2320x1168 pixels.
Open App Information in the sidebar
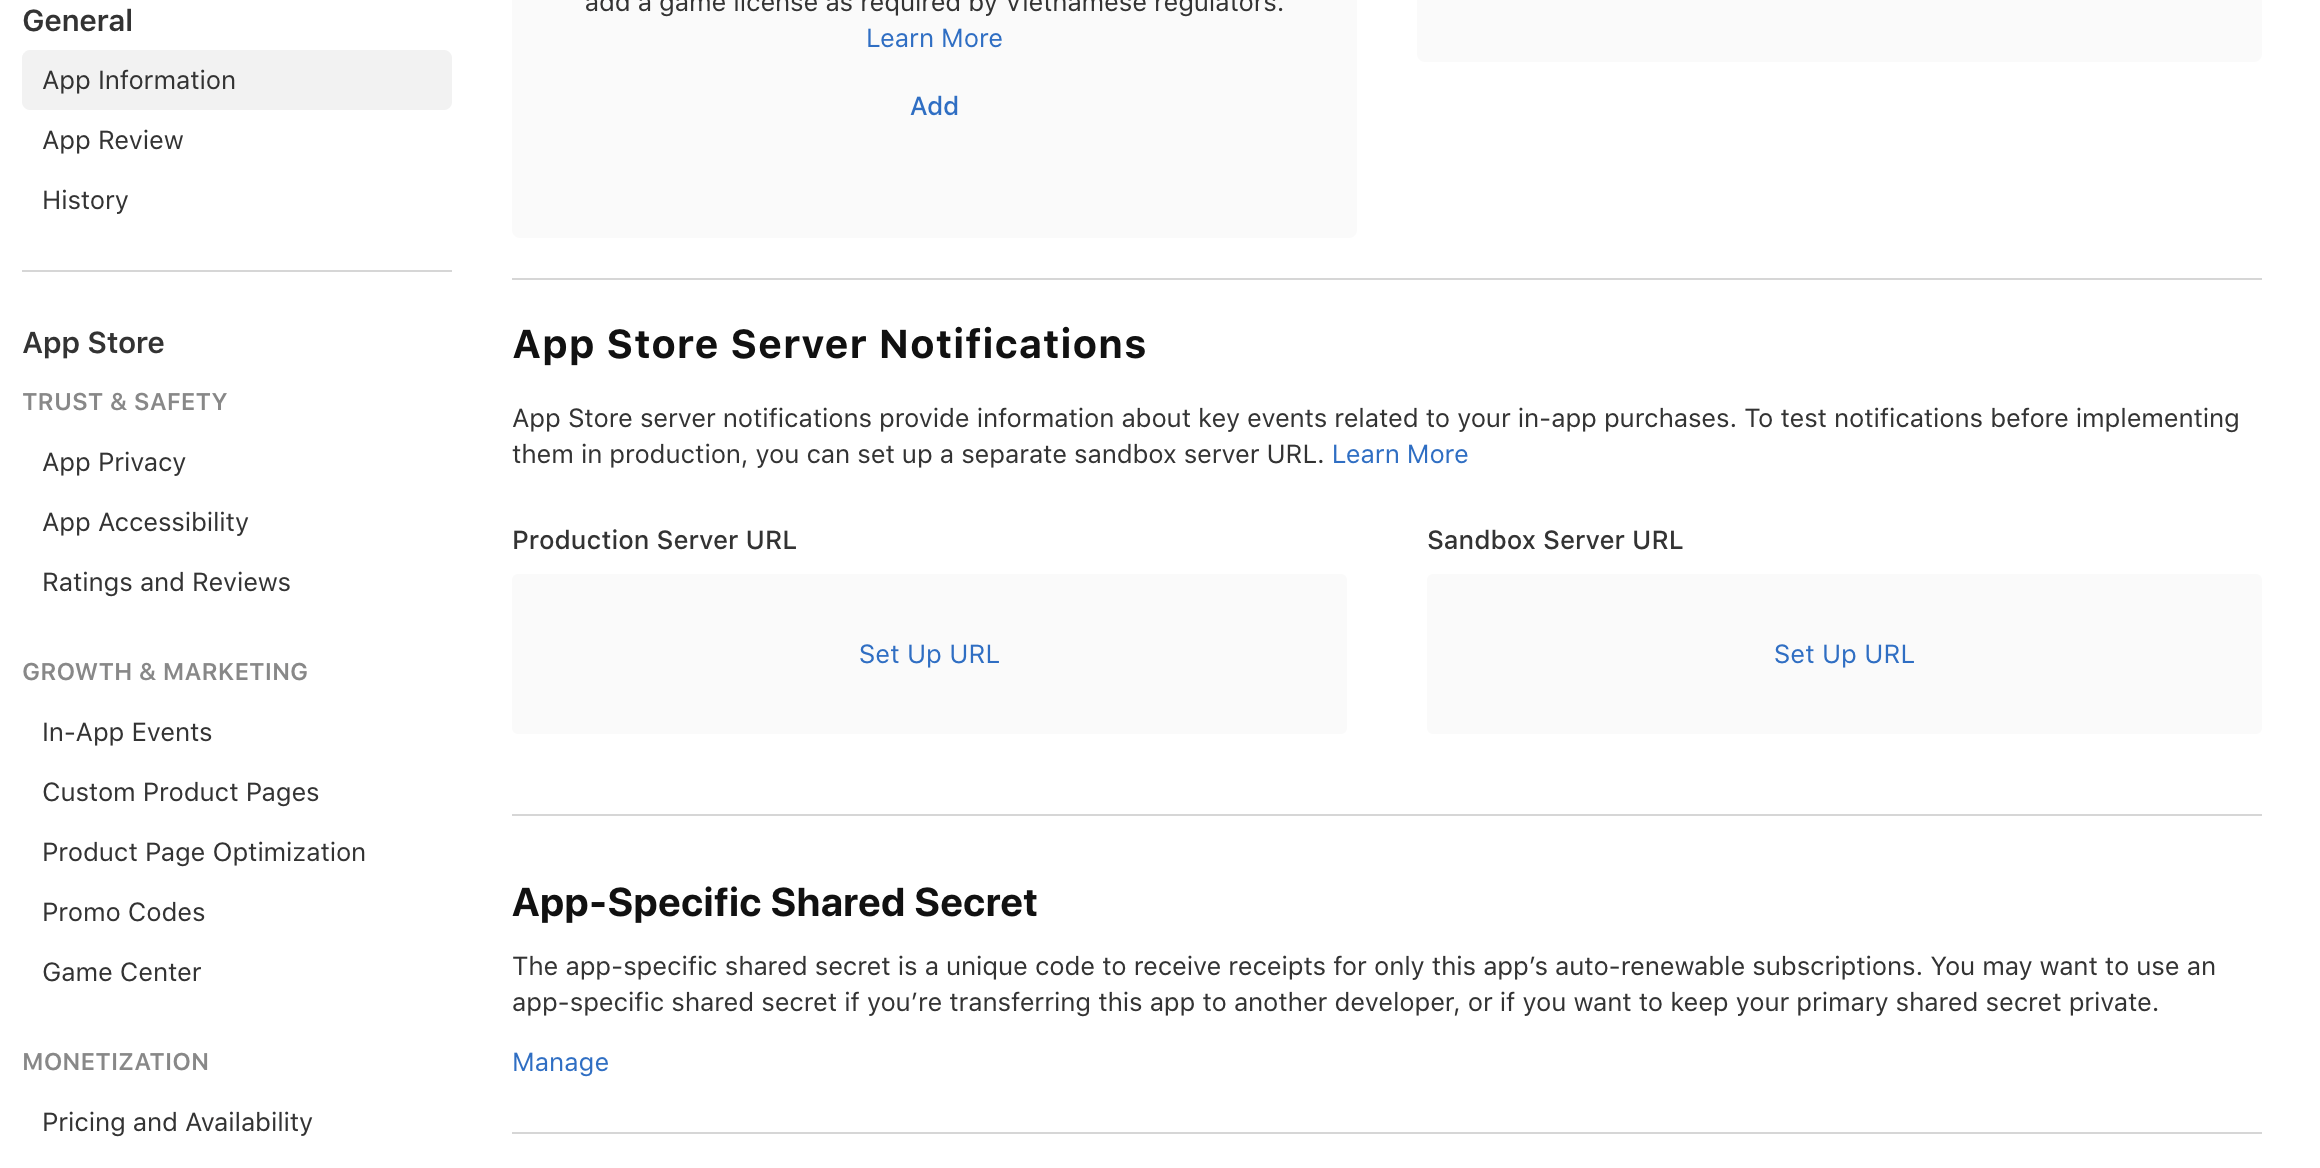click(x=138, y=80)
